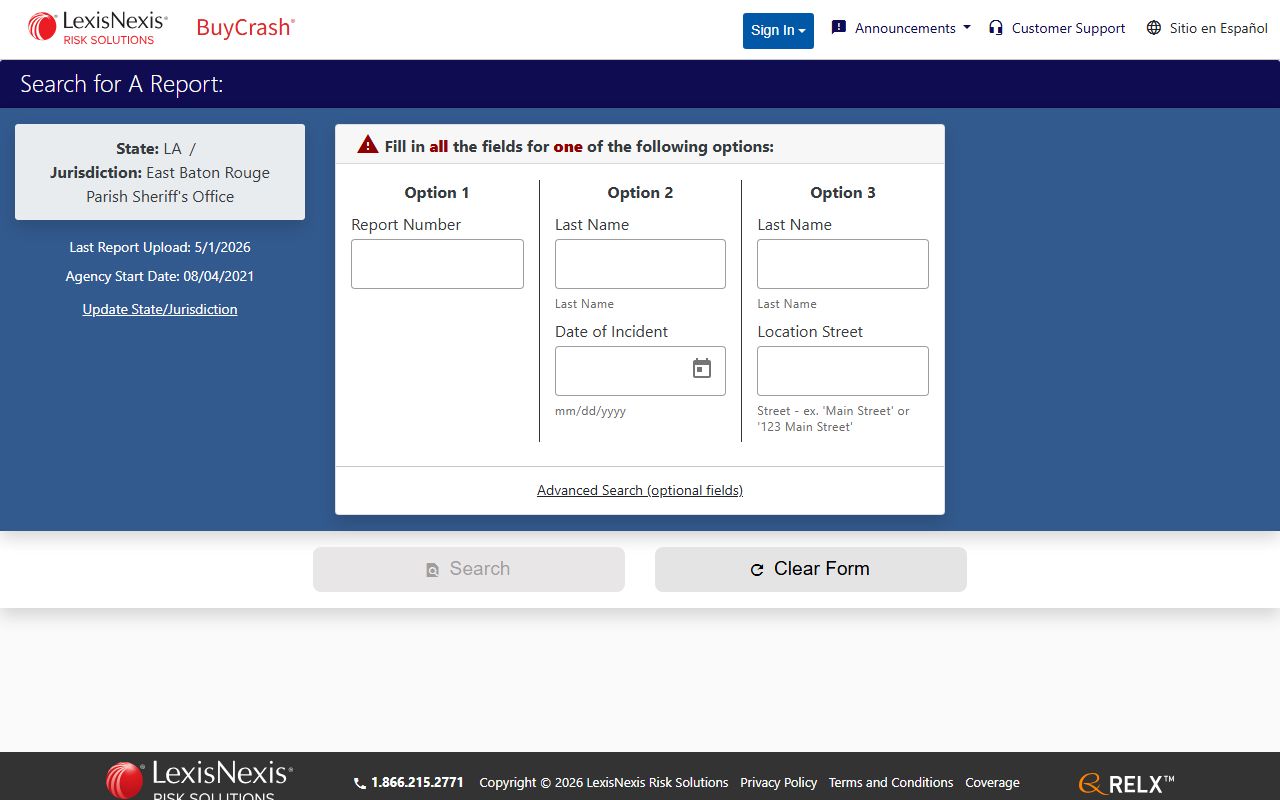Click the Clear Form button
The image size is (1280, 800).
click(x=811, y=569)
